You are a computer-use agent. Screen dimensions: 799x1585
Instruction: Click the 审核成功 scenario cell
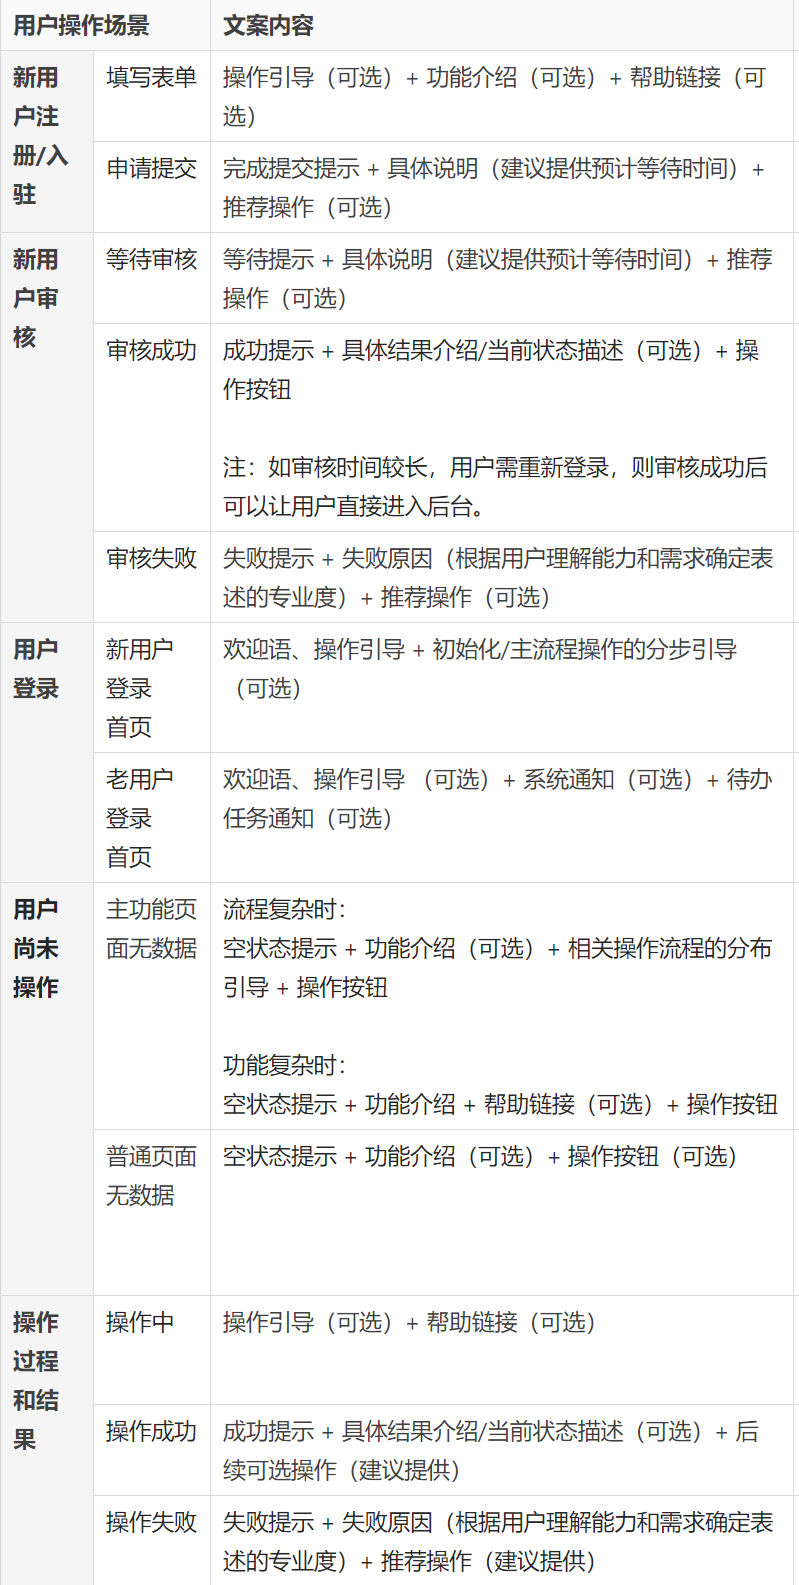(151, 351)
